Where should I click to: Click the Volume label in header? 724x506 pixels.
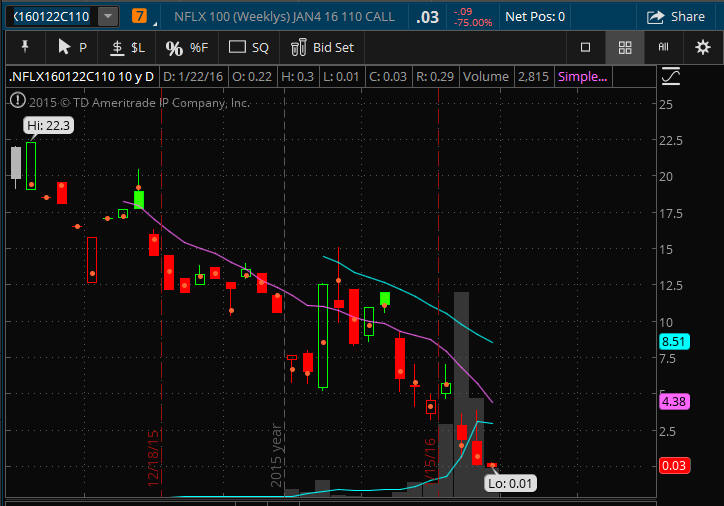486,77
